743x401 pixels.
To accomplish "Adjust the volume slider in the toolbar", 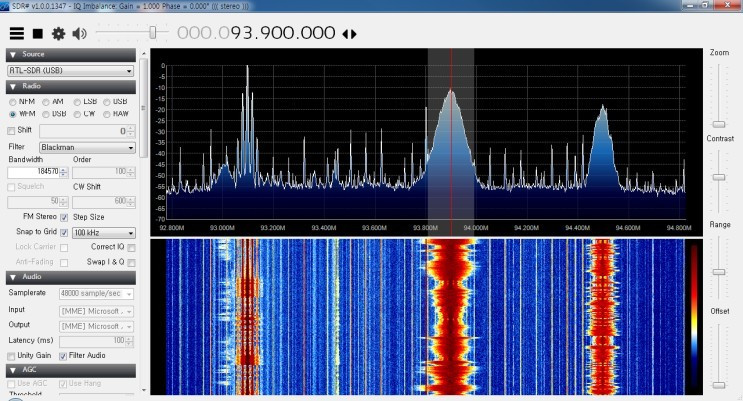I will pyautogui.click(x=153, y=33).
